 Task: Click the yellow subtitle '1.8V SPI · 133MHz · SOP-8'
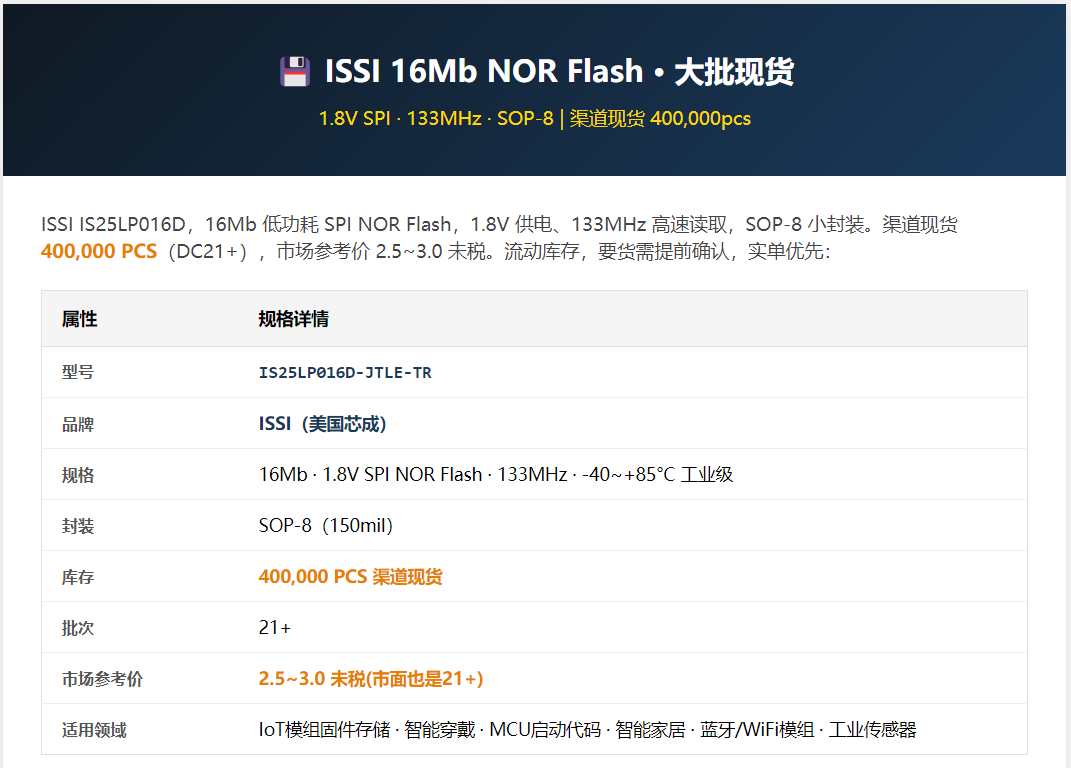click(436, 119)
